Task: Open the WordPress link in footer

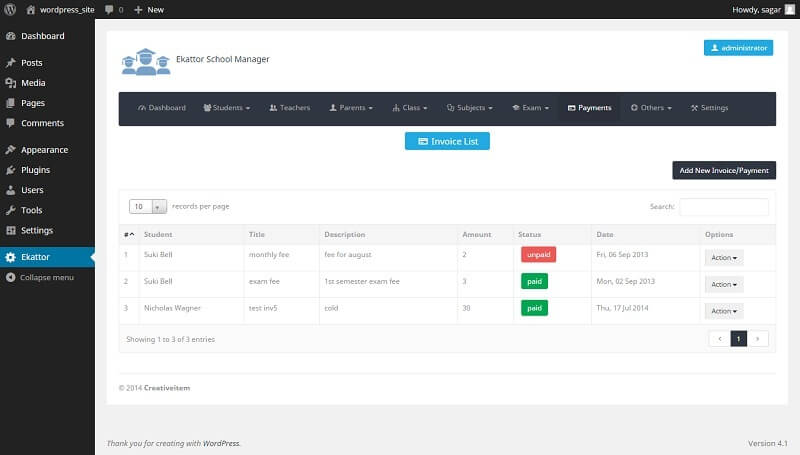Action: [x=221, y=443]
